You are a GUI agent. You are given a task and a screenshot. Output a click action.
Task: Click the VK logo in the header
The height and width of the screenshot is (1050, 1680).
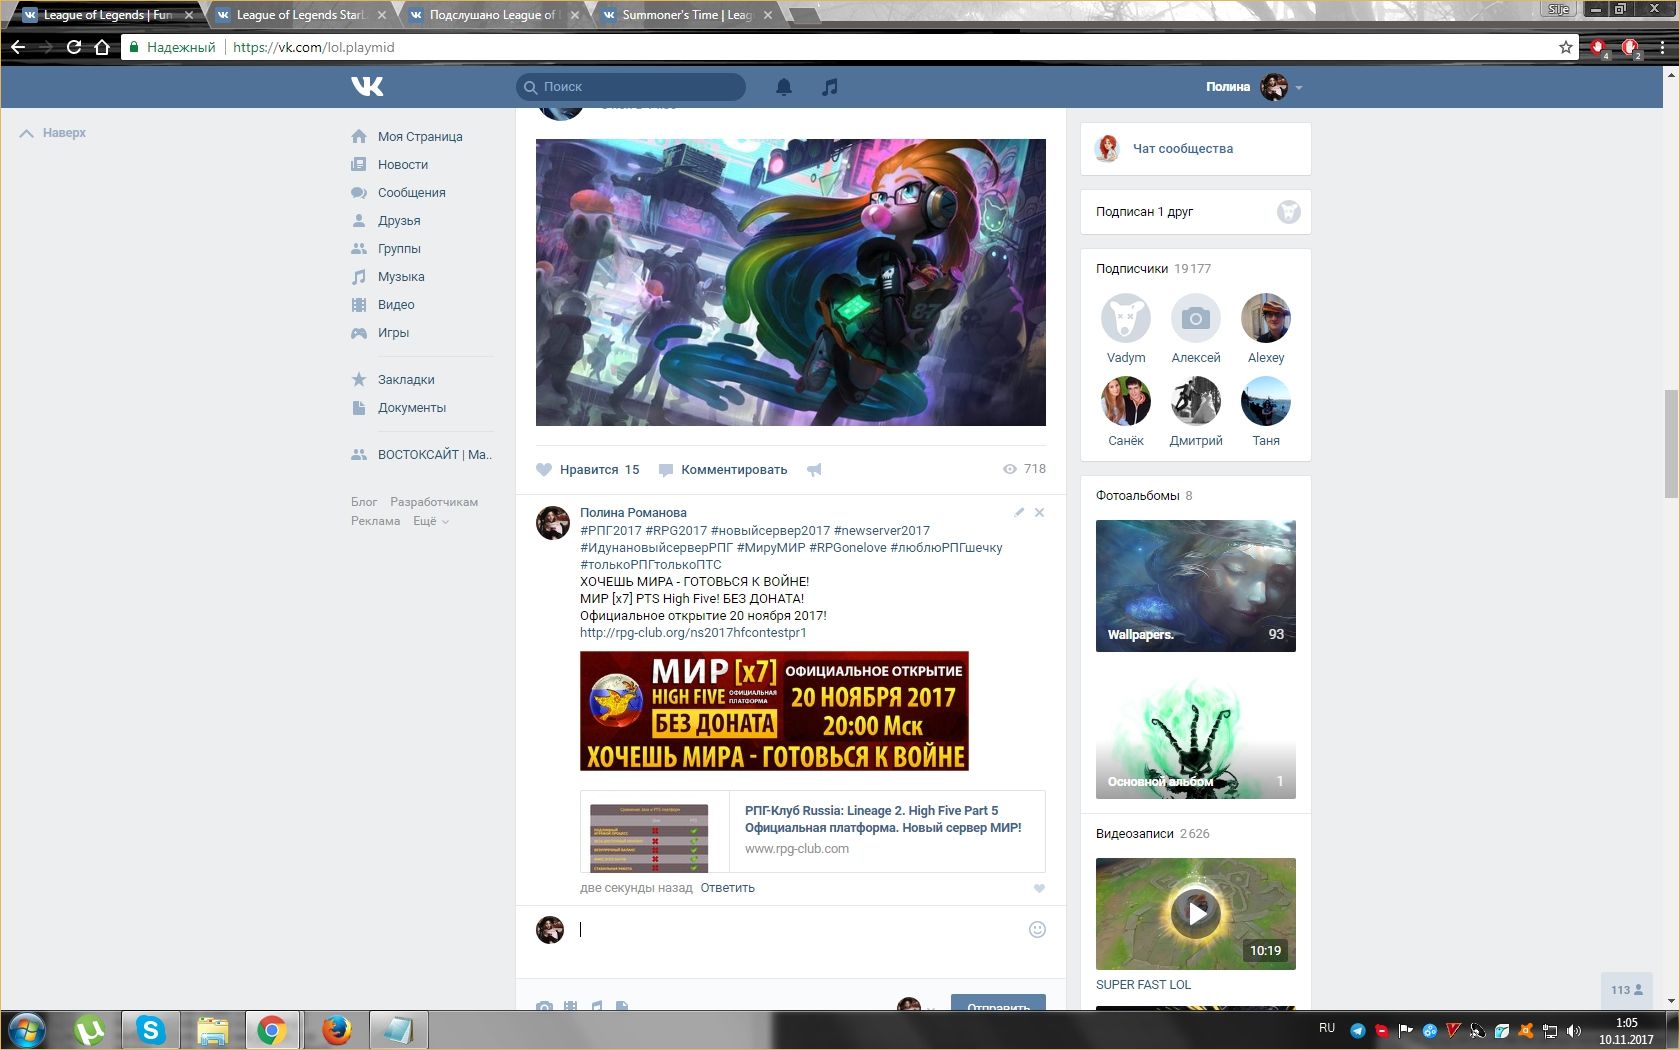pyautogui.click(x=367, y=87)
